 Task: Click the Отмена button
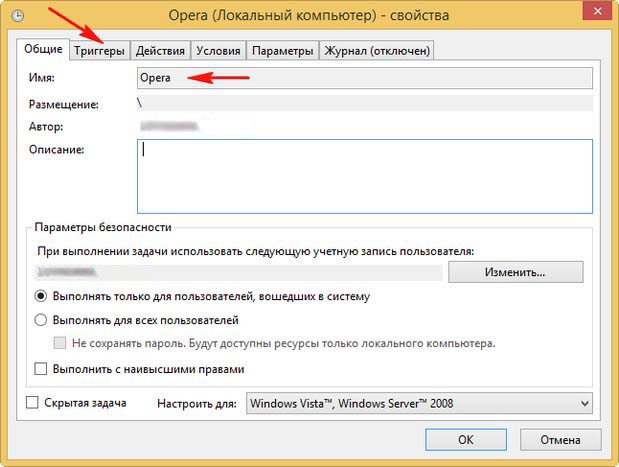click(x=561, y=440)
